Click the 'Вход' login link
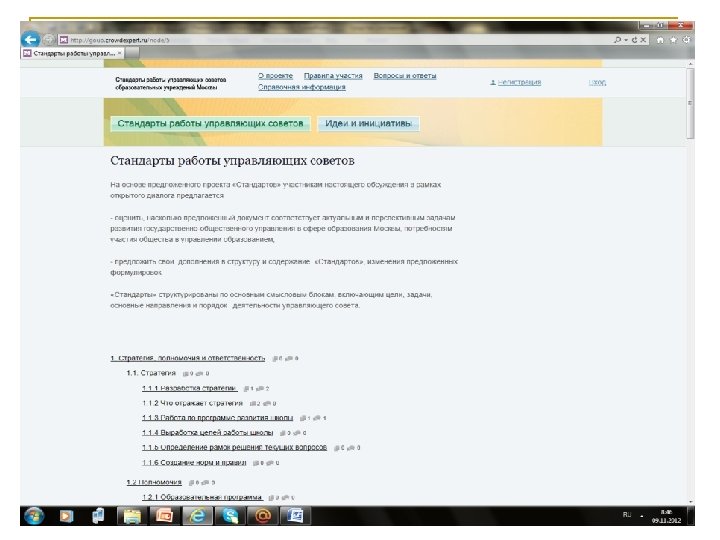This screenshot has width=720, height=540. (597, 82)
